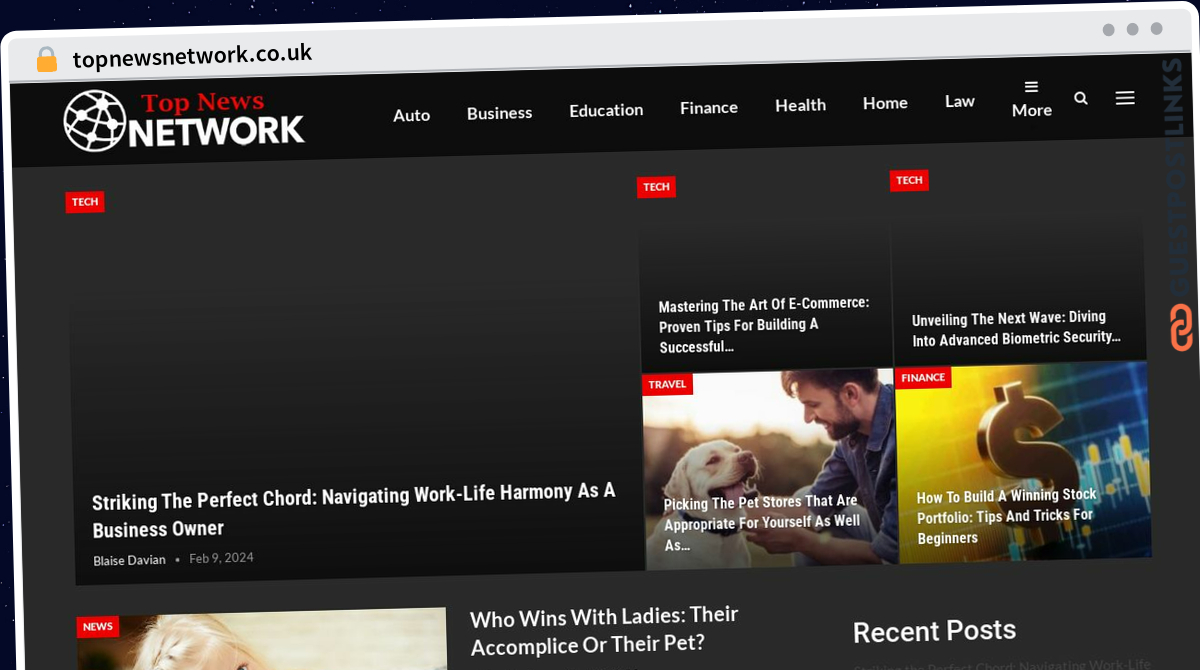Click the last browser window dot button
Viewport: 1200px width, 670px height.
pos(1157,29)
